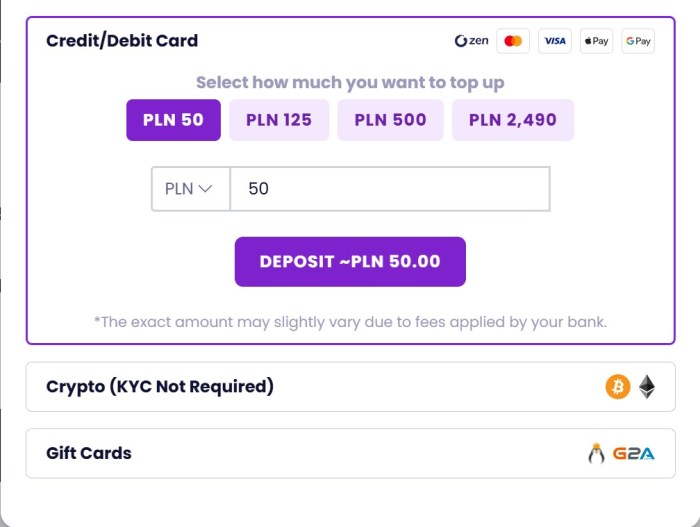Click the Ethereum icon
Screen dimensions: 700x527
(x=647, y=387)
